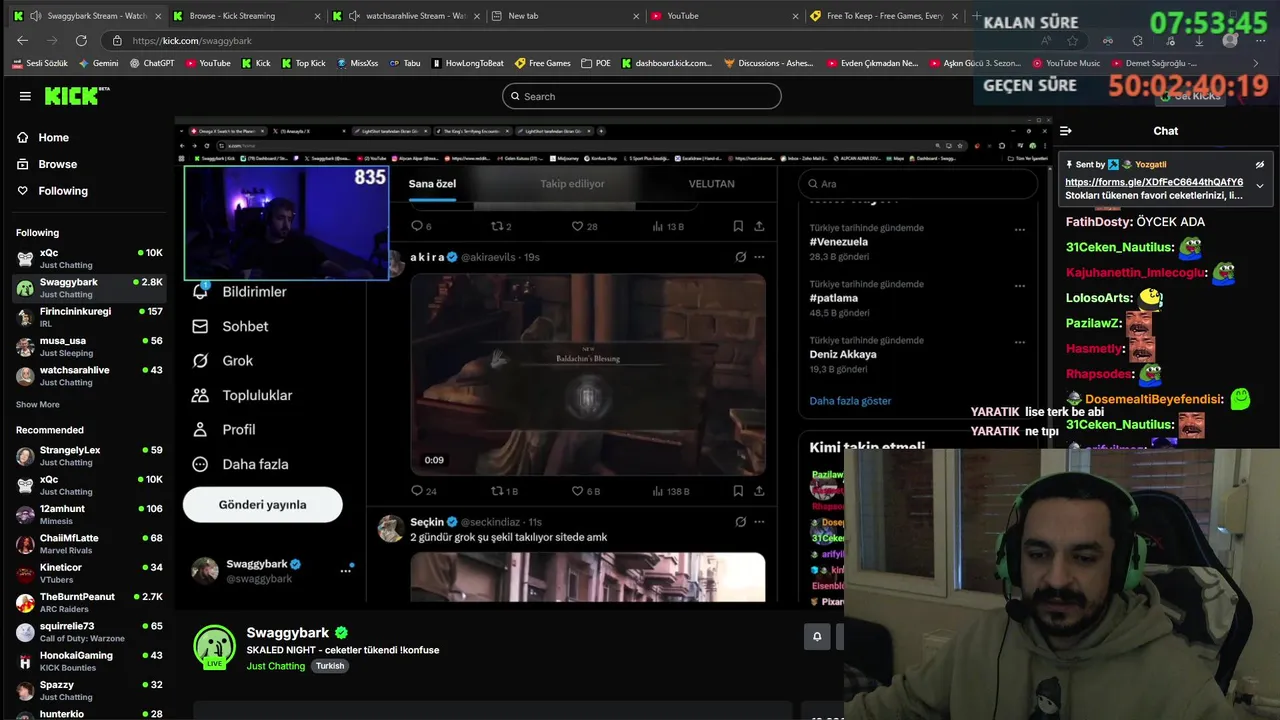Open the Just Chatting category link below stream
The height and width of the screenshot is (720, 1280).
(x=276, y=666)
